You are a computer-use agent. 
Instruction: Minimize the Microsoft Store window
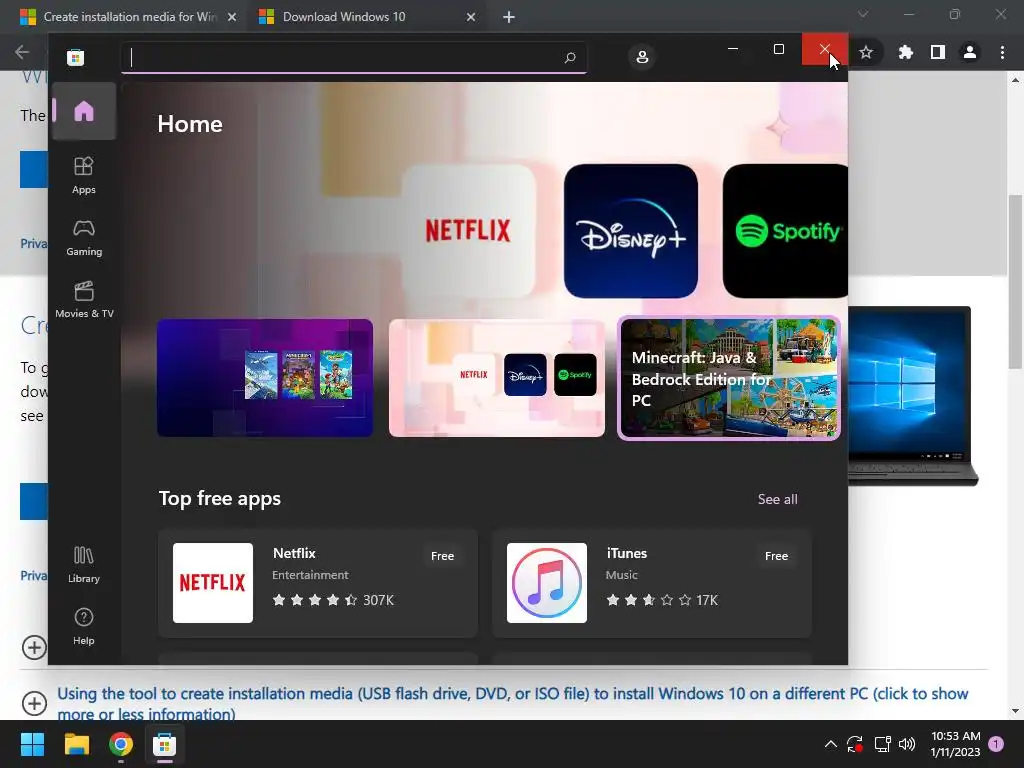(733, 49)
